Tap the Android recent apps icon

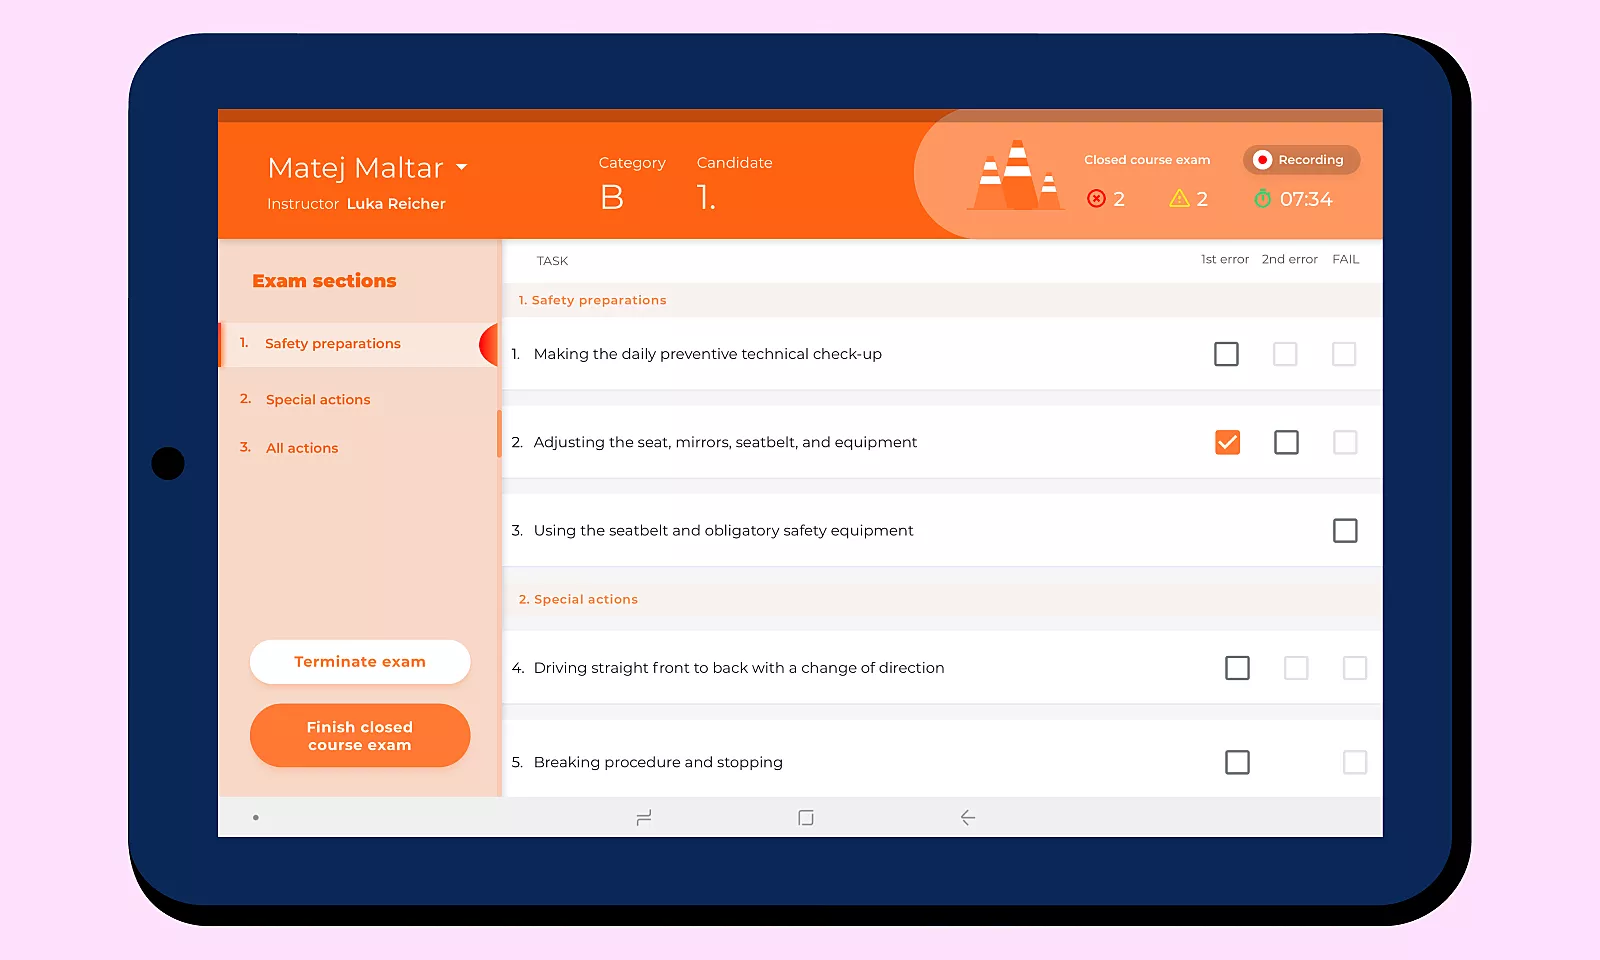tap(644, 818)
